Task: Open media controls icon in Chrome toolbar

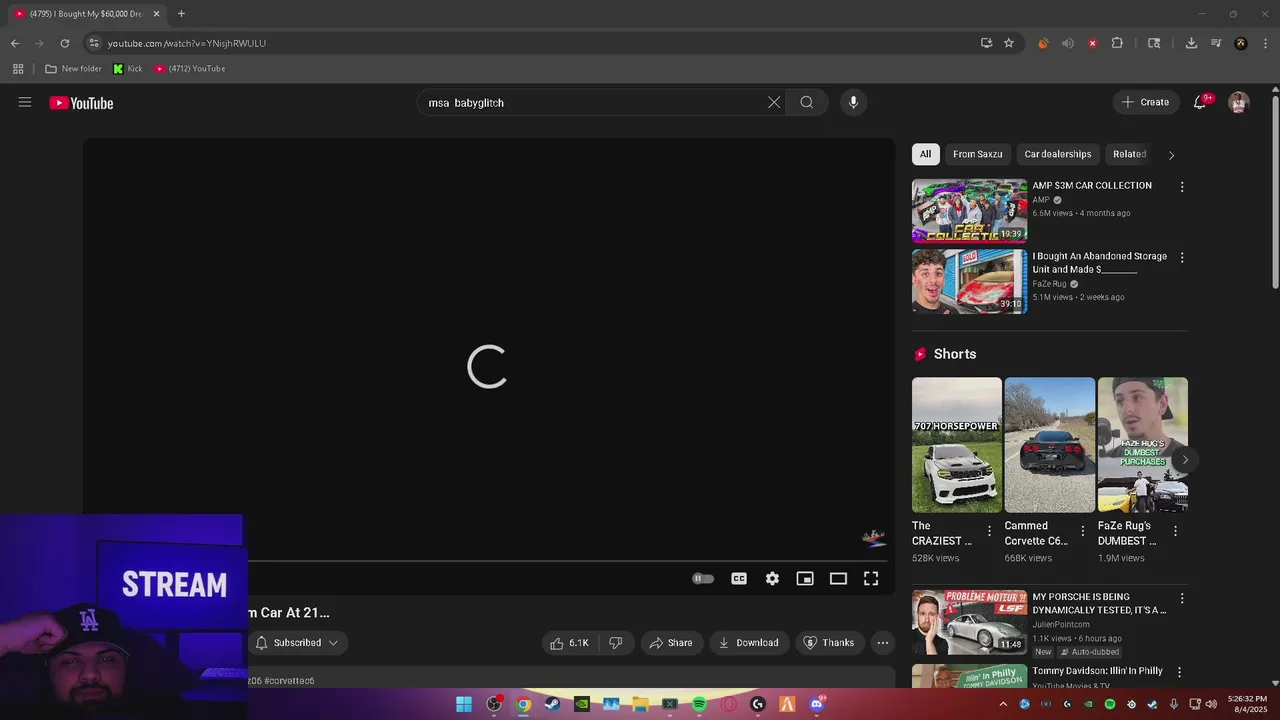Action: coord(1216,43)
